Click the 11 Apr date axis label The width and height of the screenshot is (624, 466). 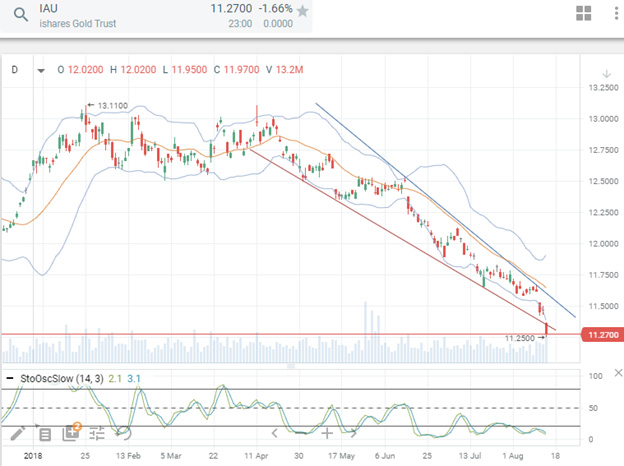click(x=256, y=456)
